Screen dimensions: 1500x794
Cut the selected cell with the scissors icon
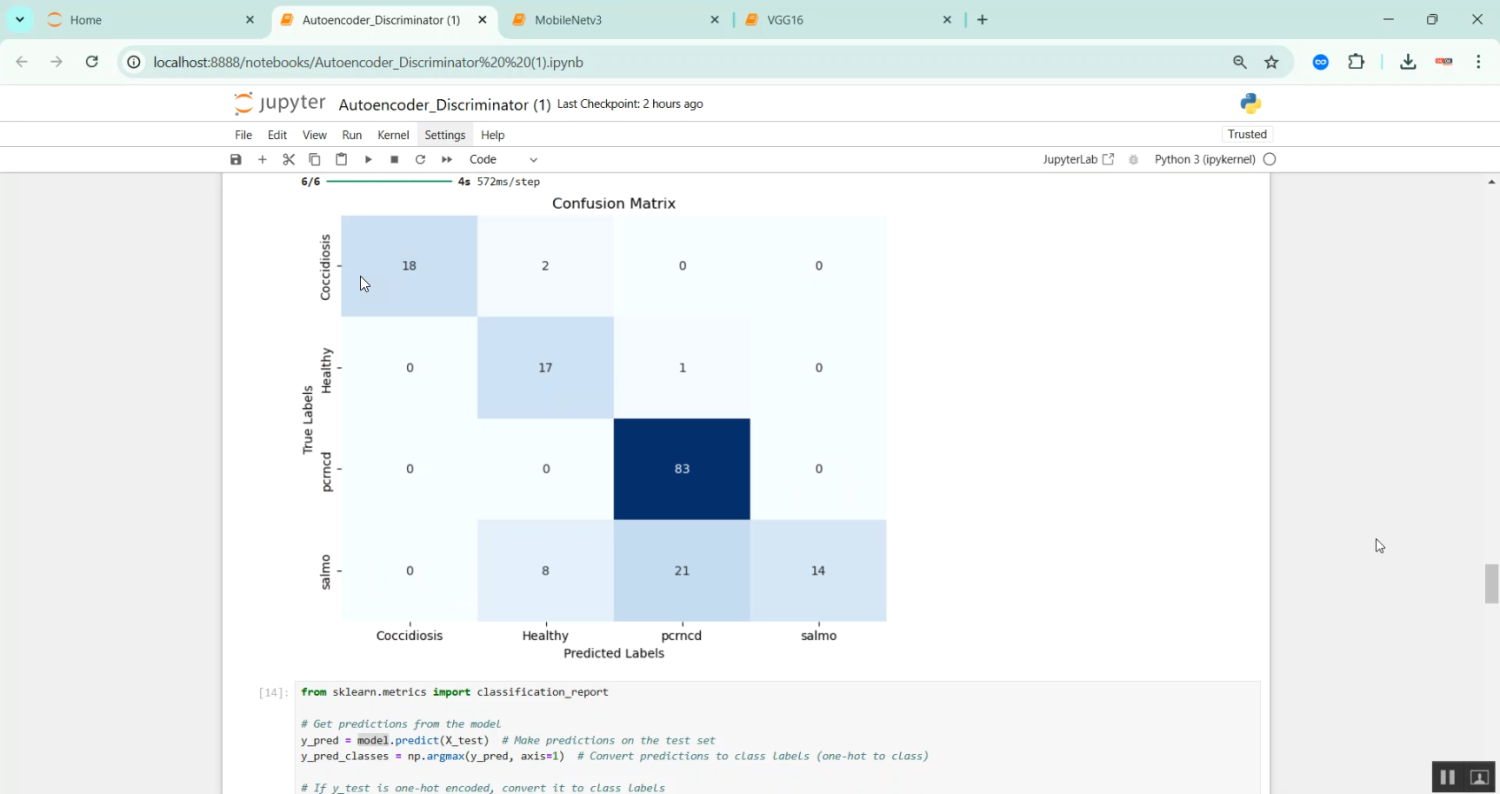289,160
